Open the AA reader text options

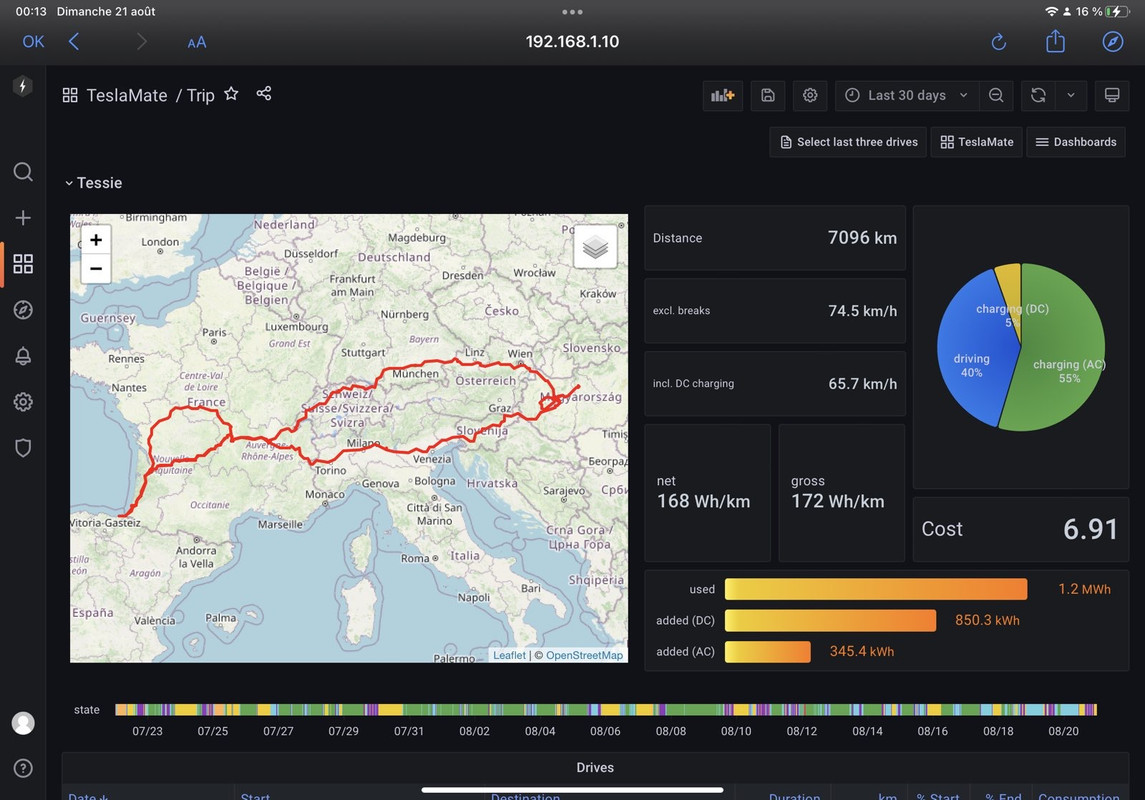[x=196, y=42]
